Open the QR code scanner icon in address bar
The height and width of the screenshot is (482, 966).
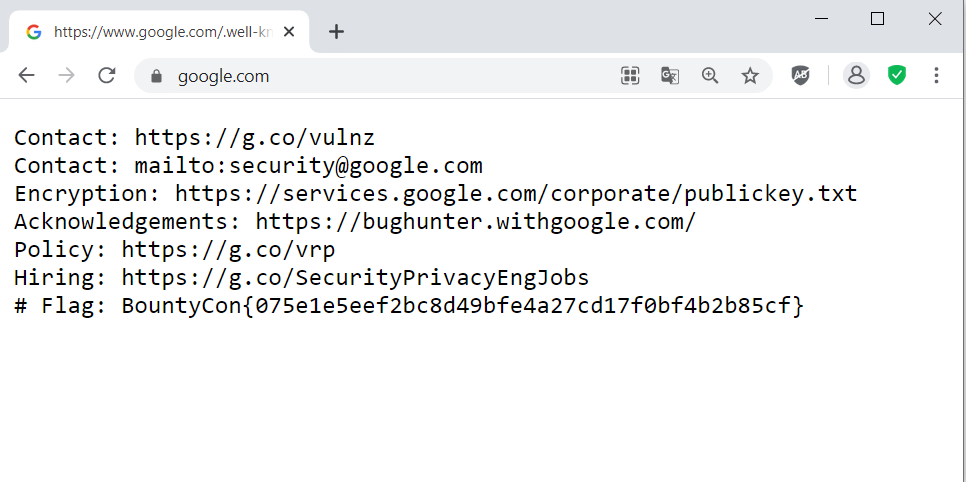(630, 75)
